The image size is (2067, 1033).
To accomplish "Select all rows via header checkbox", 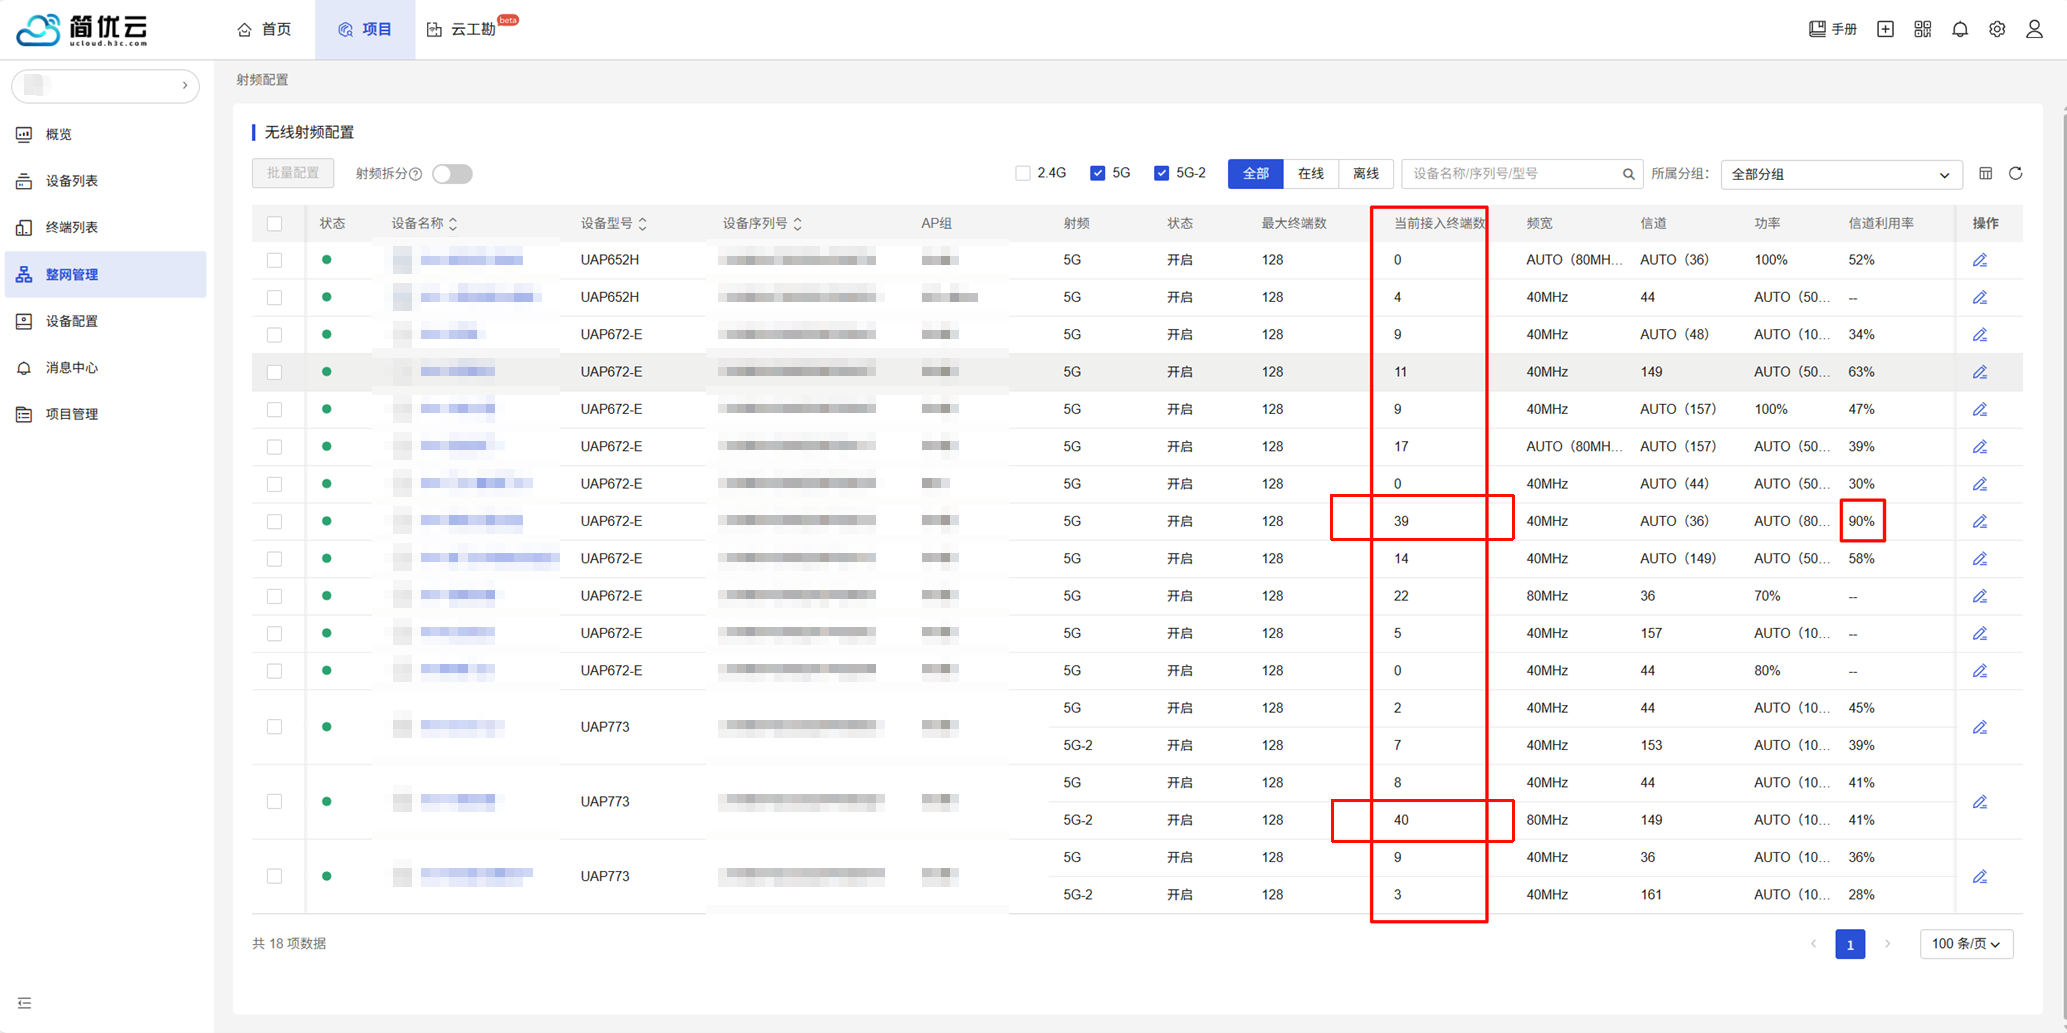I will 275,224.
